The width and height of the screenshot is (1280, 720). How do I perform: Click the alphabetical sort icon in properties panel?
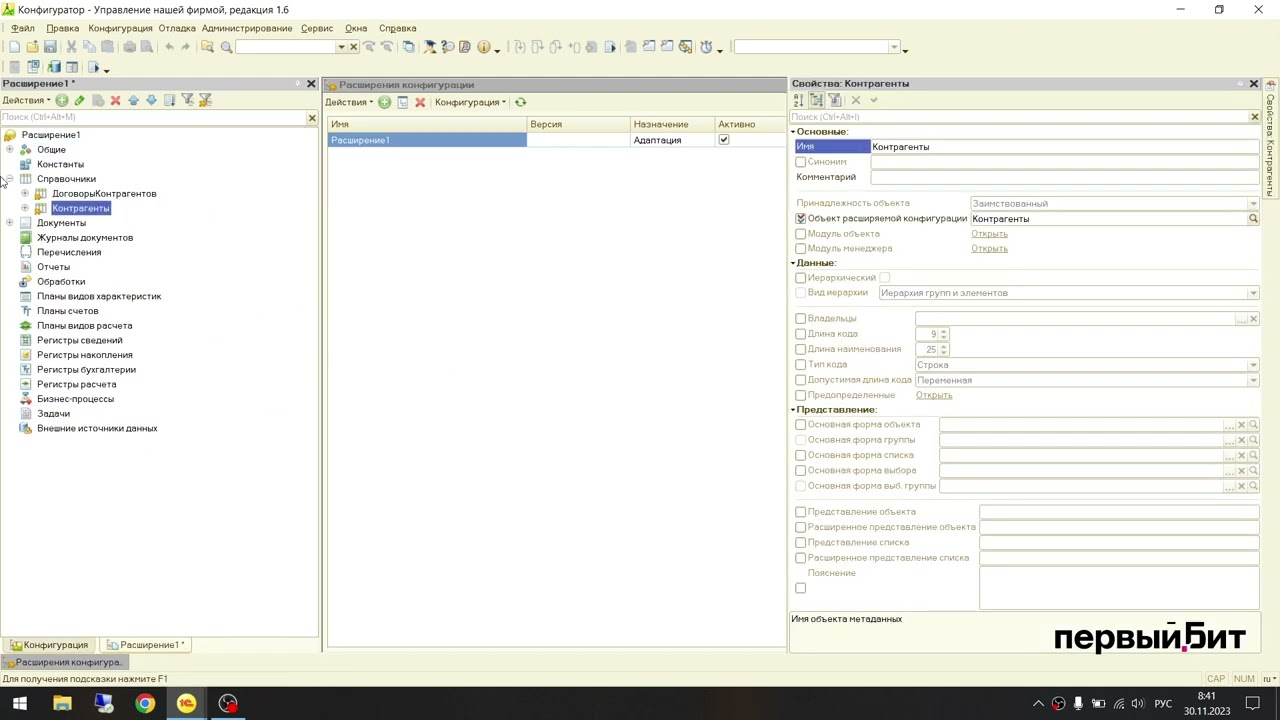click(798, 100)
